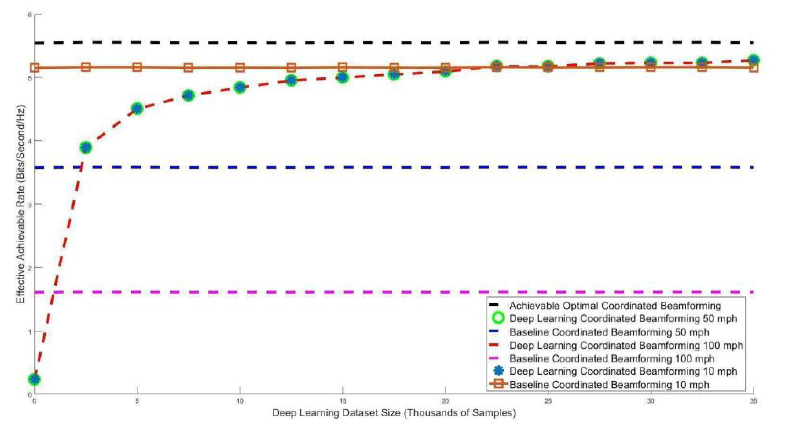Viewport: 785px width, 424px height.
Task: Click the data marker at dataset size zero
Action: point(34,379)
